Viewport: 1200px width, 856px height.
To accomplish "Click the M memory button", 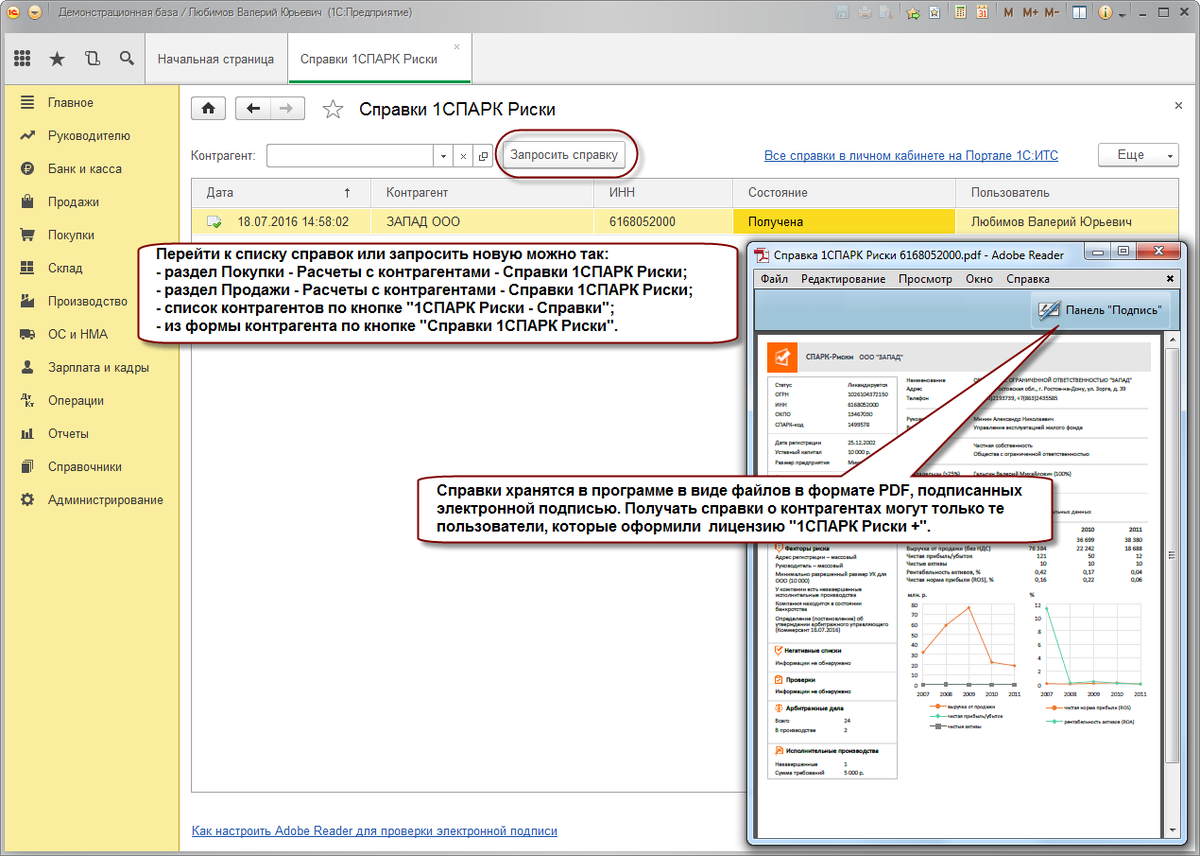I will pyautogui.click(x=1009, y=14).
